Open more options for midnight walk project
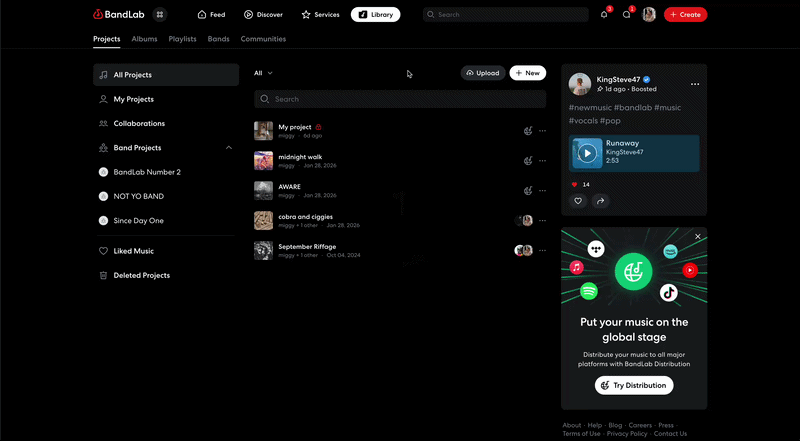The width and height of the screenshot is (800, 441). point(543,160)
